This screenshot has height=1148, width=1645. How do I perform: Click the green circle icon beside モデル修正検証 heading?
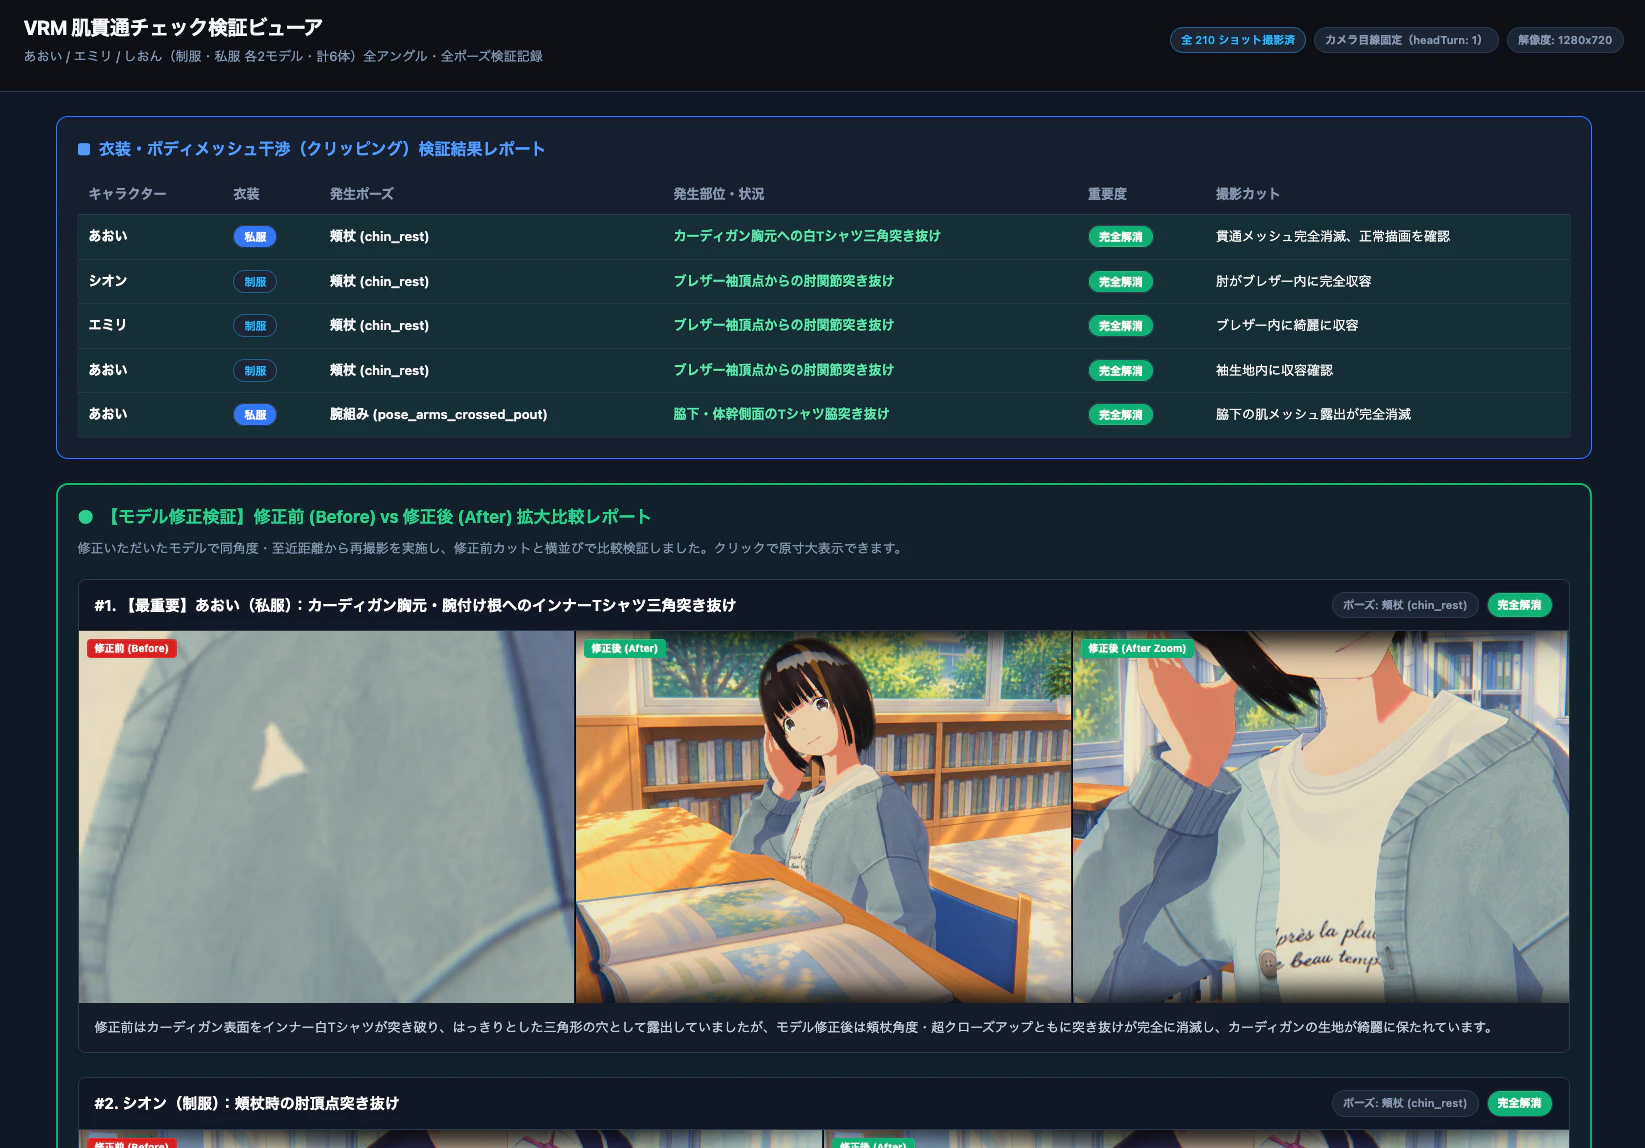(x=86, y=517)
